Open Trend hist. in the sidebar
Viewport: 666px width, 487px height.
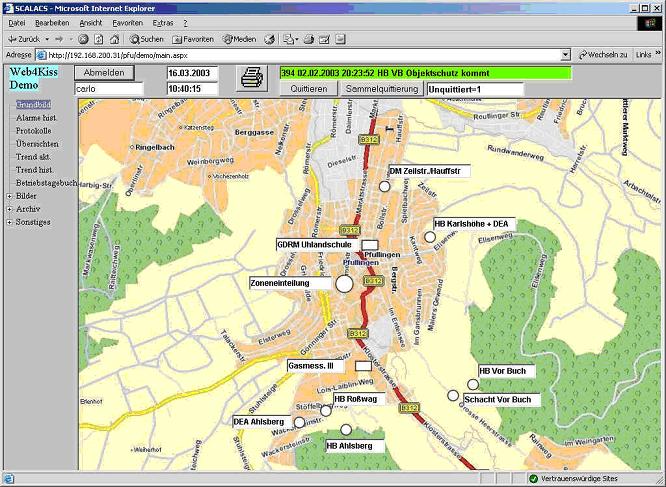coord(34,170)
